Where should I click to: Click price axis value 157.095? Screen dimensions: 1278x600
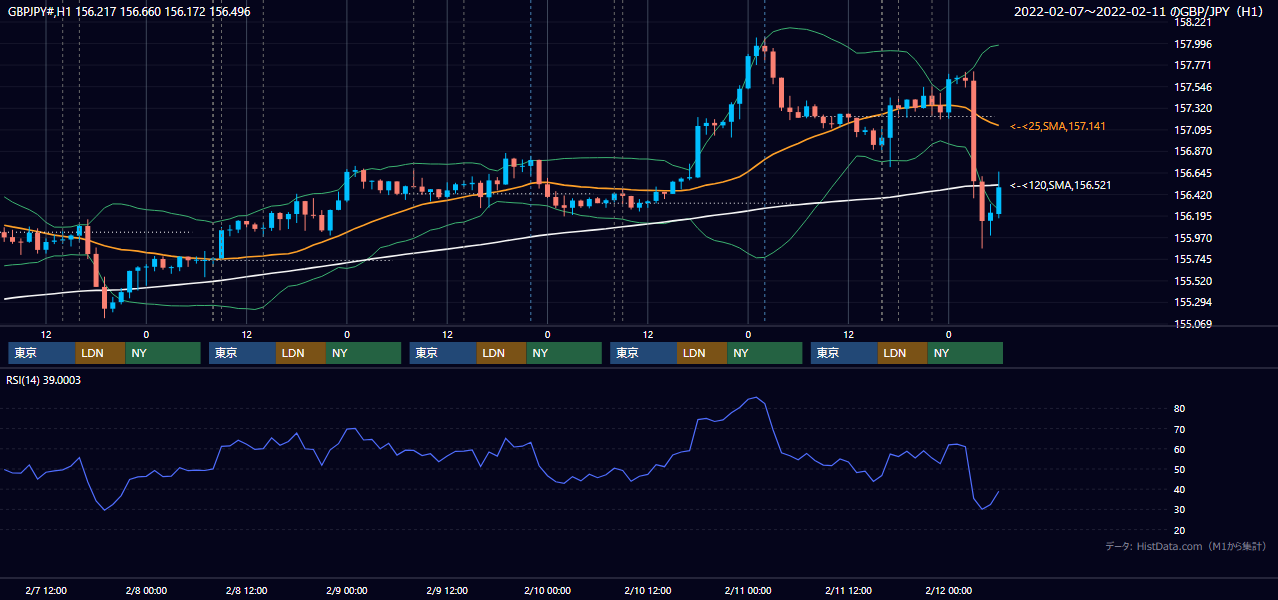tap(1193, 130)
